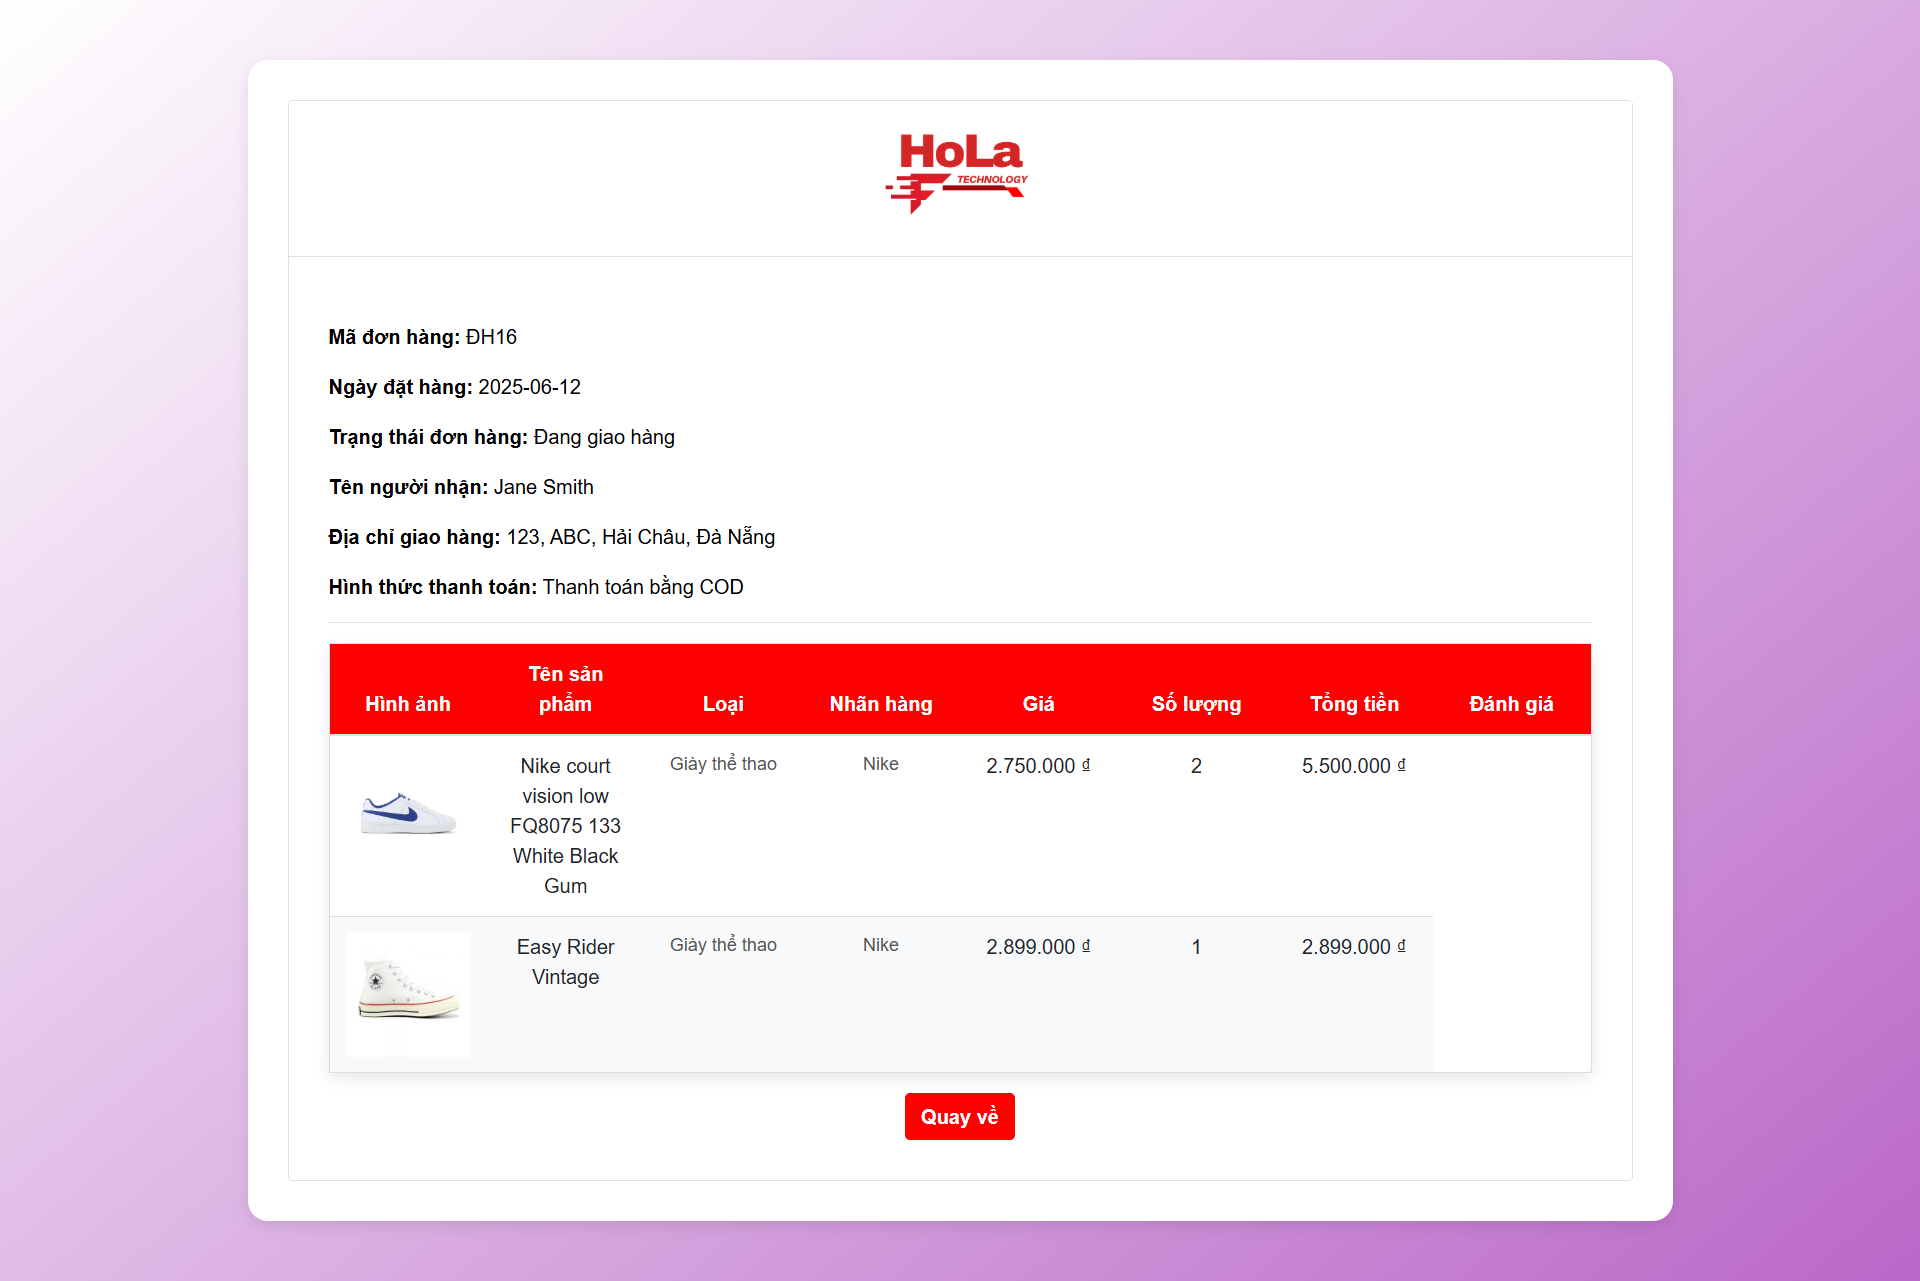Click the Hình thức thanh toán label
This screenshot has height=1281, width=1920.
(433, 587)
